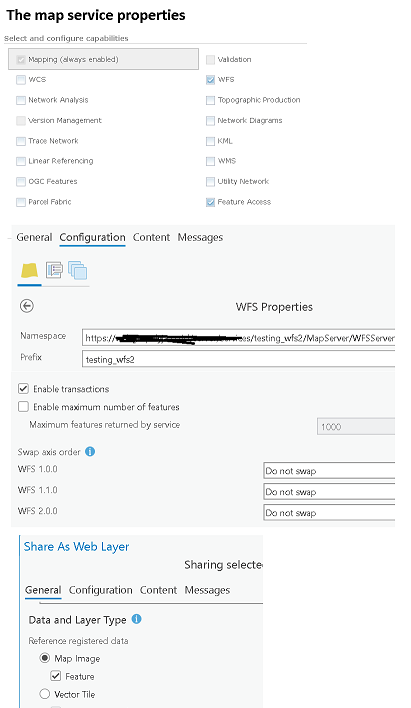Enable the WCS capability checkbox
The image size is (411, 708).
[21, 80]
